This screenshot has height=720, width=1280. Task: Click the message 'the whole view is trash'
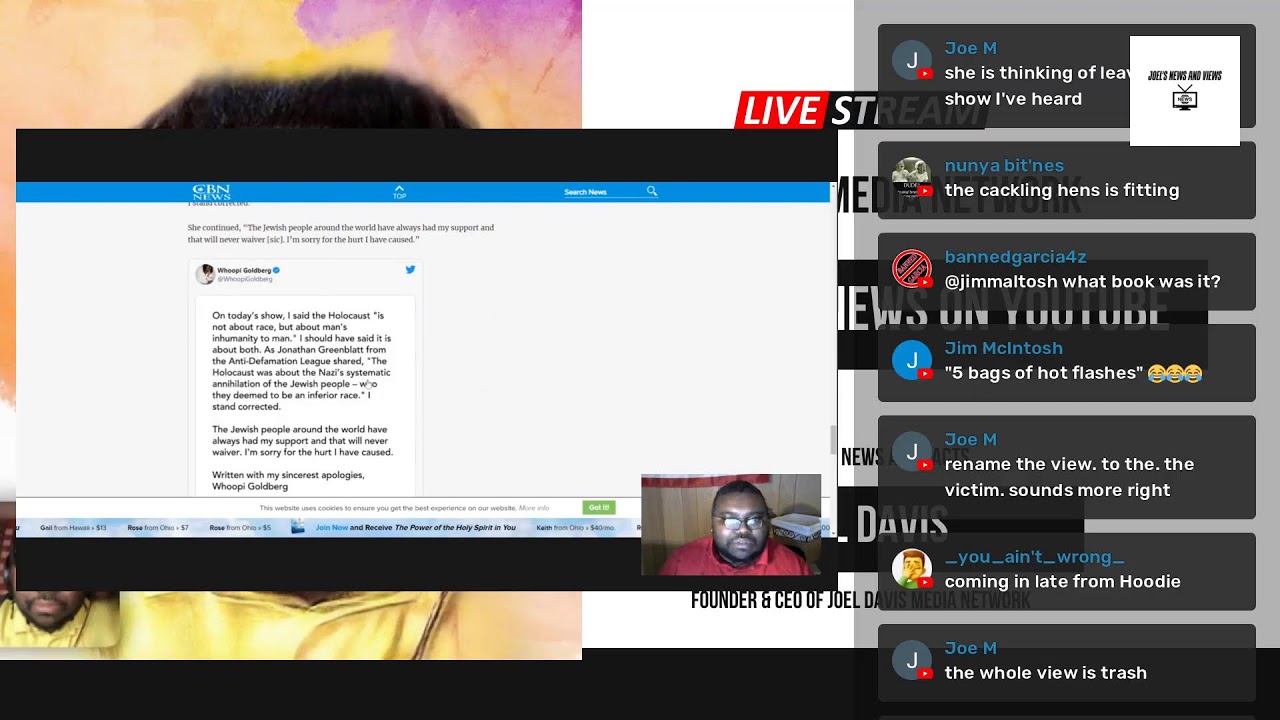[1045, 673]
